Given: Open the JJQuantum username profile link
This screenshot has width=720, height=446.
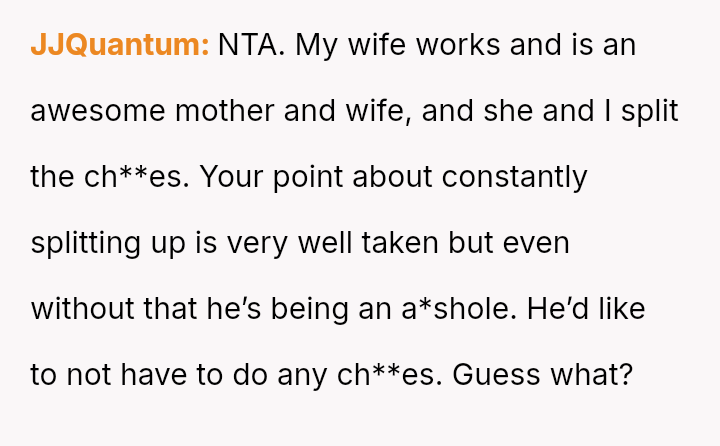Looking at the screenshot, I should pyautogui.click(x=119, y=46).
